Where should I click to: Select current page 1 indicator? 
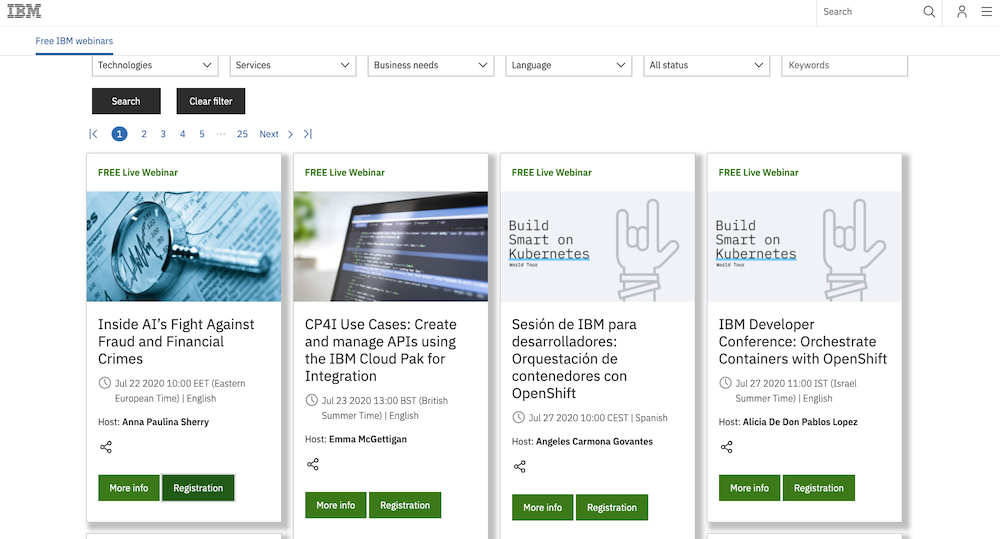tap(119, 134)
